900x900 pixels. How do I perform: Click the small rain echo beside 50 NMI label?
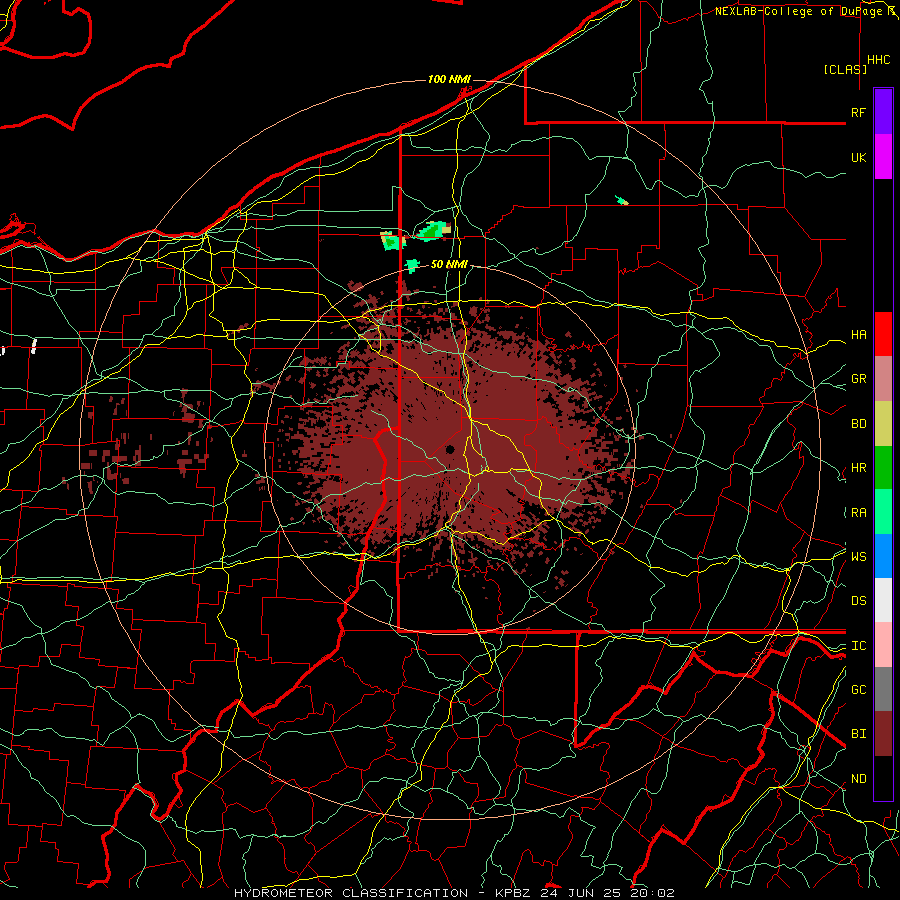pyautogui.click(x=412, y=265)
